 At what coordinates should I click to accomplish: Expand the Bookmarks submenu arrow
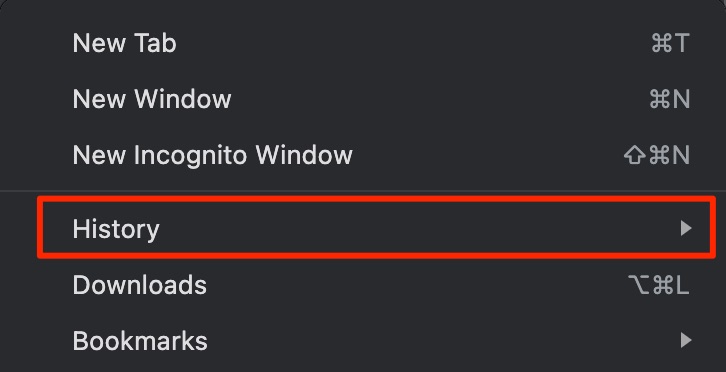686,340
